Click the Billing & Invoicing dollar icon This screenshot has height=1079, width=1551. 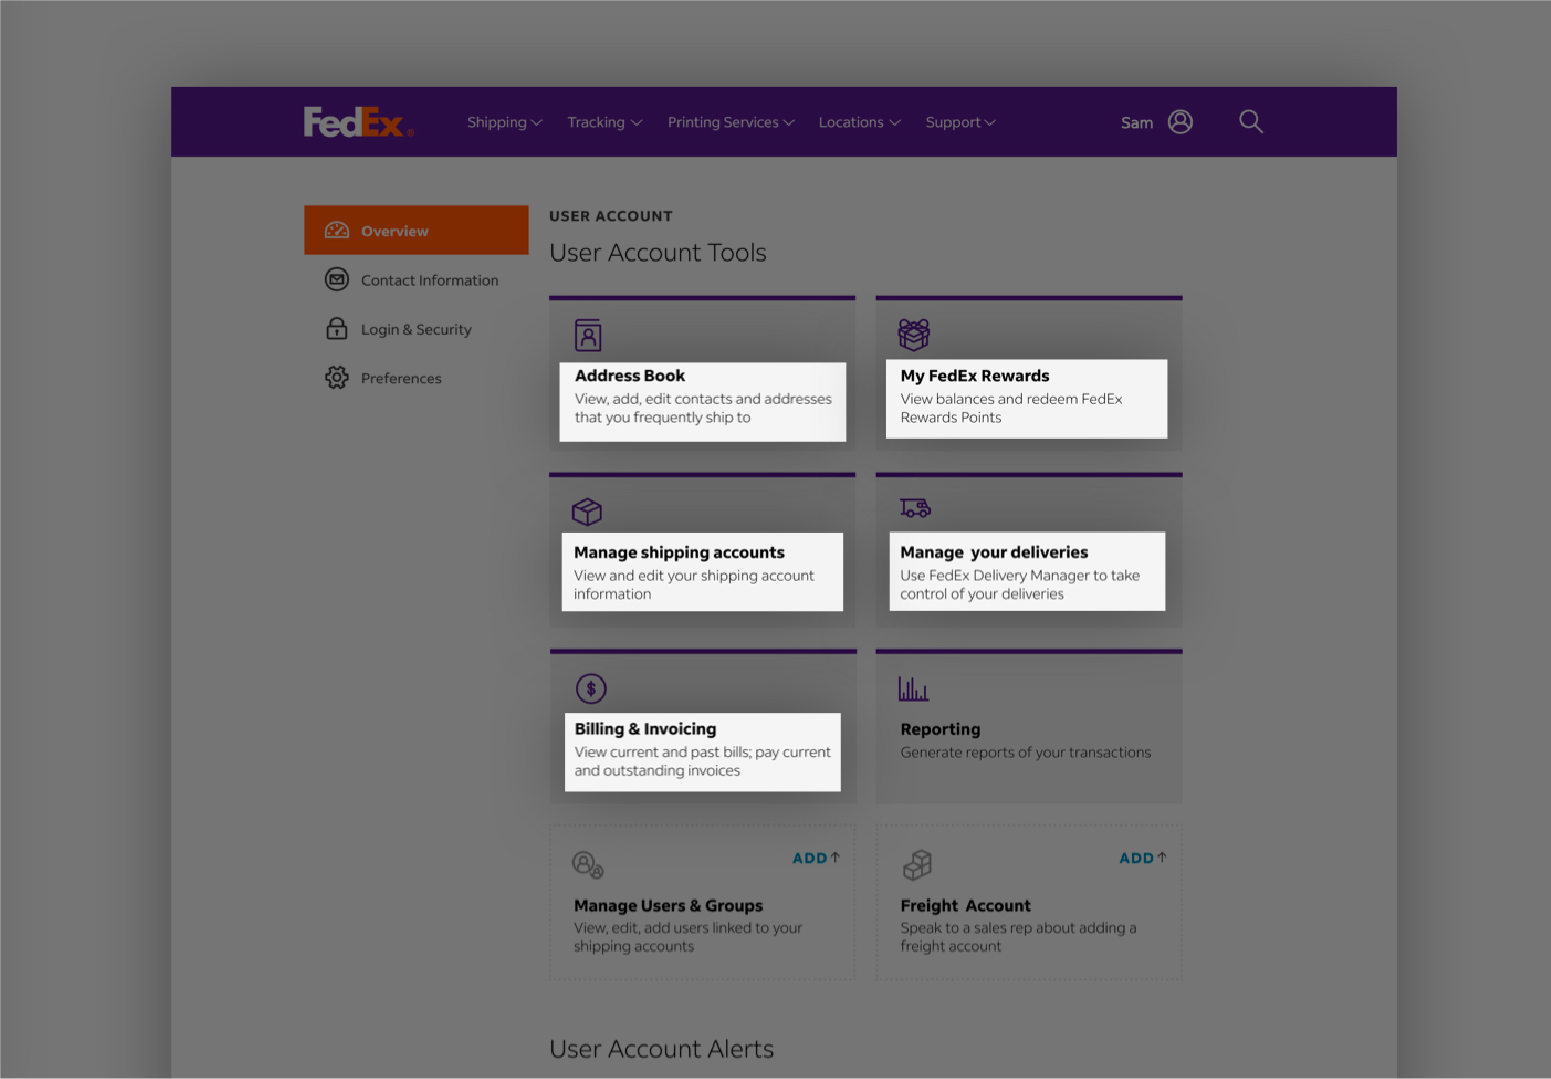pyautogui.click(x=591, y=689)
